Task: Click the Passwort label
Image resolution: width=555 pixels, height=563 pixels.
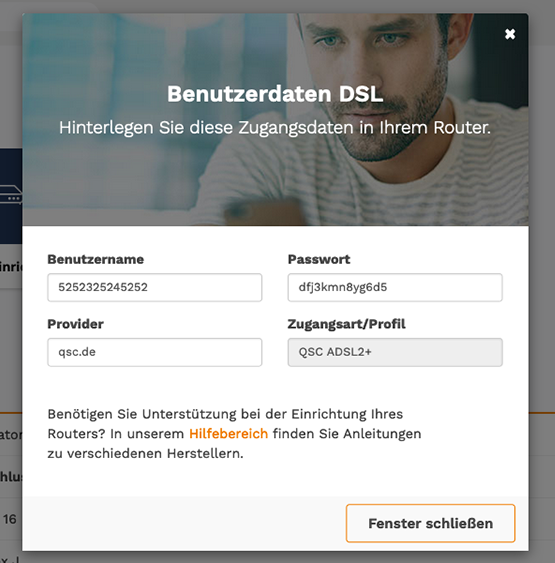Action: 319,259
